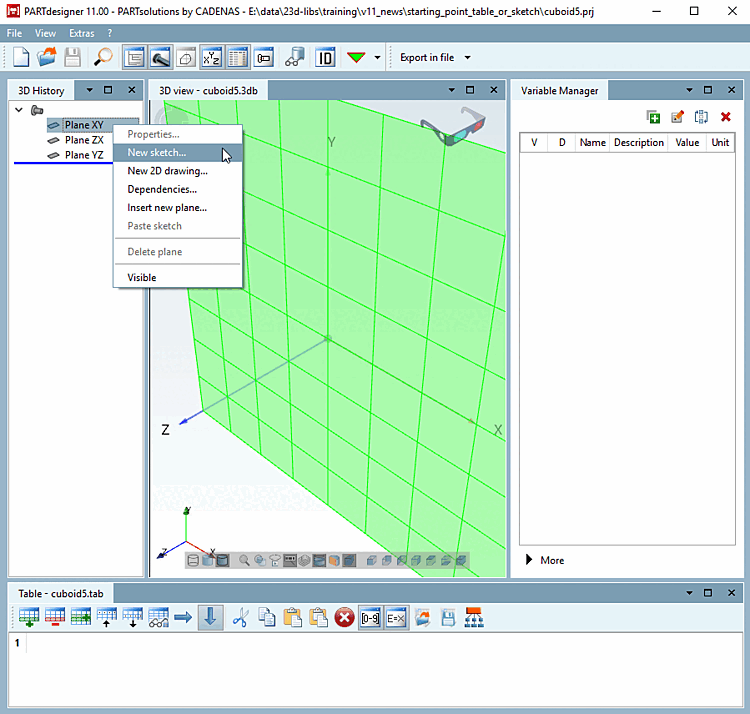750x714 pixels.
Task: Expand the More section in Variable Manager
Action: tap(545, 560)
